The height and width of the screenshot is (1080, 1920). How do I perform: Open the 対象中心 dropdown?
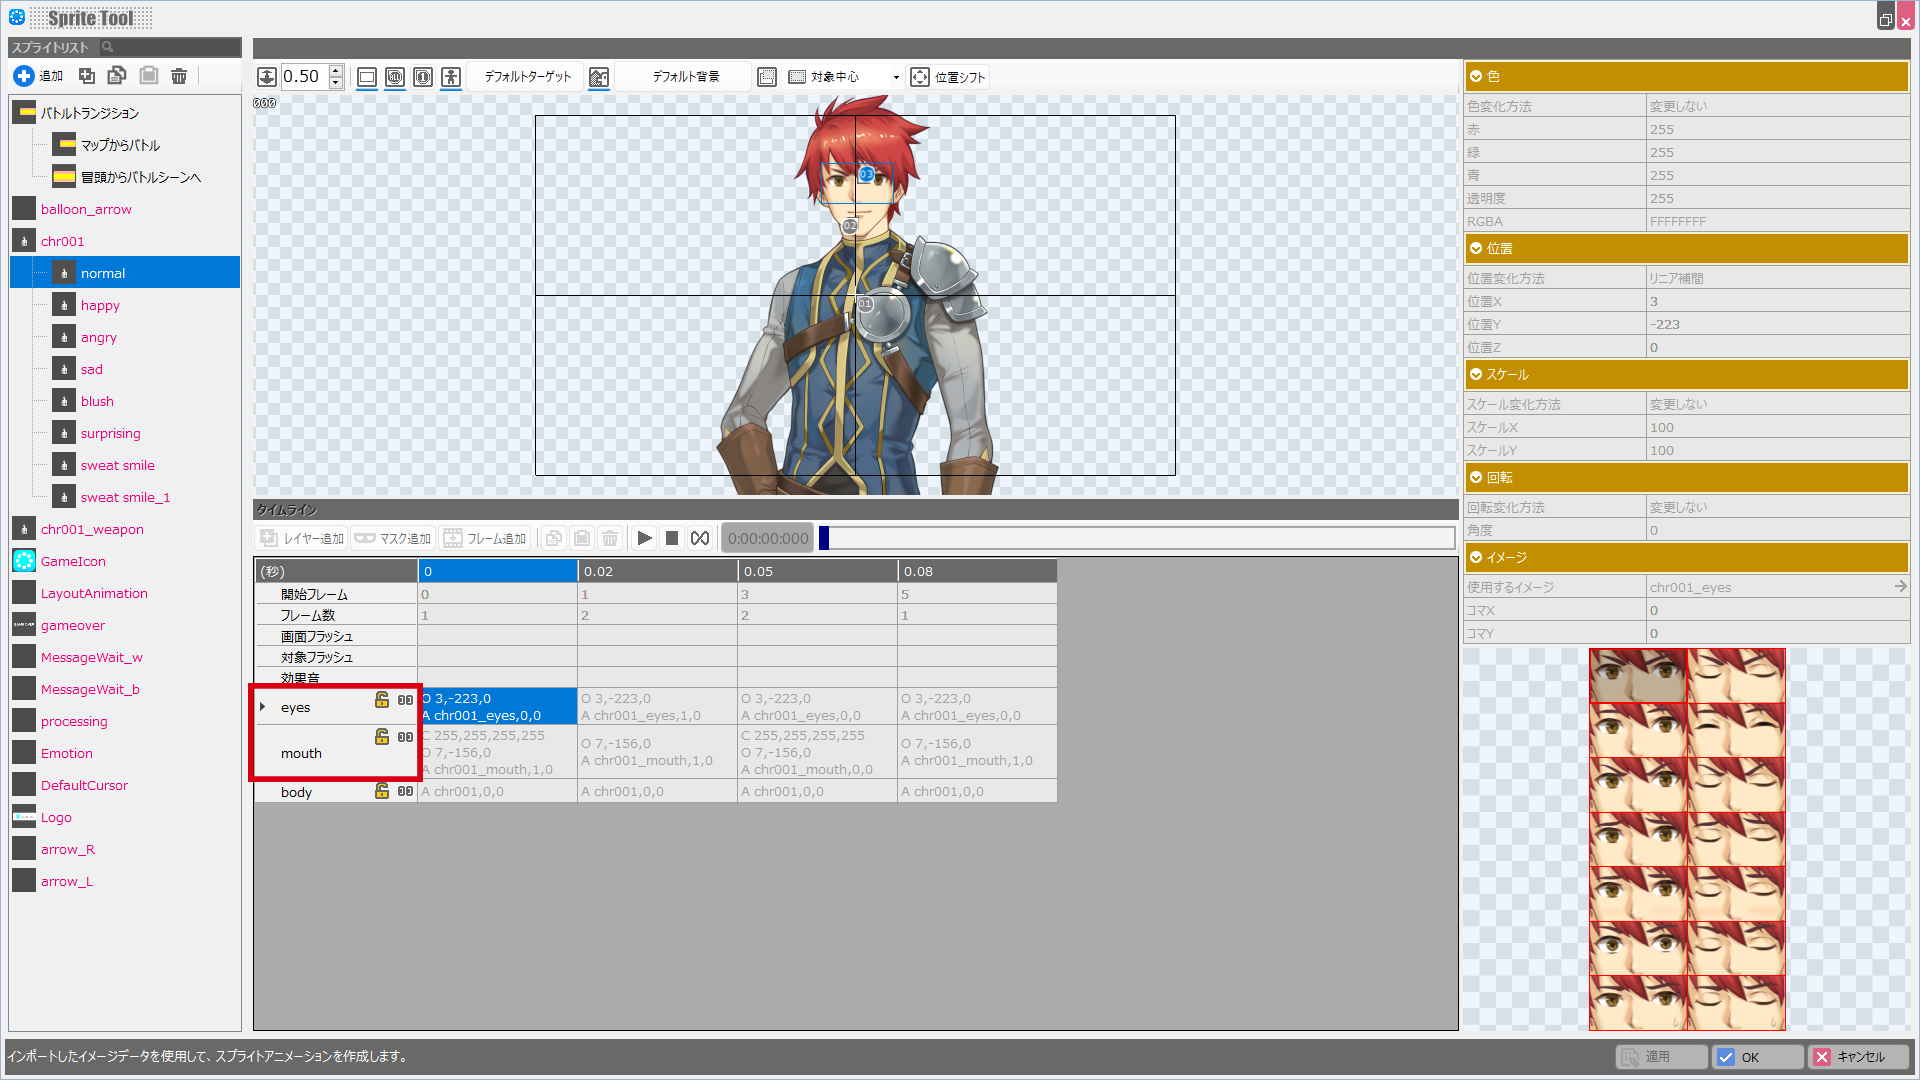point(896,77)
